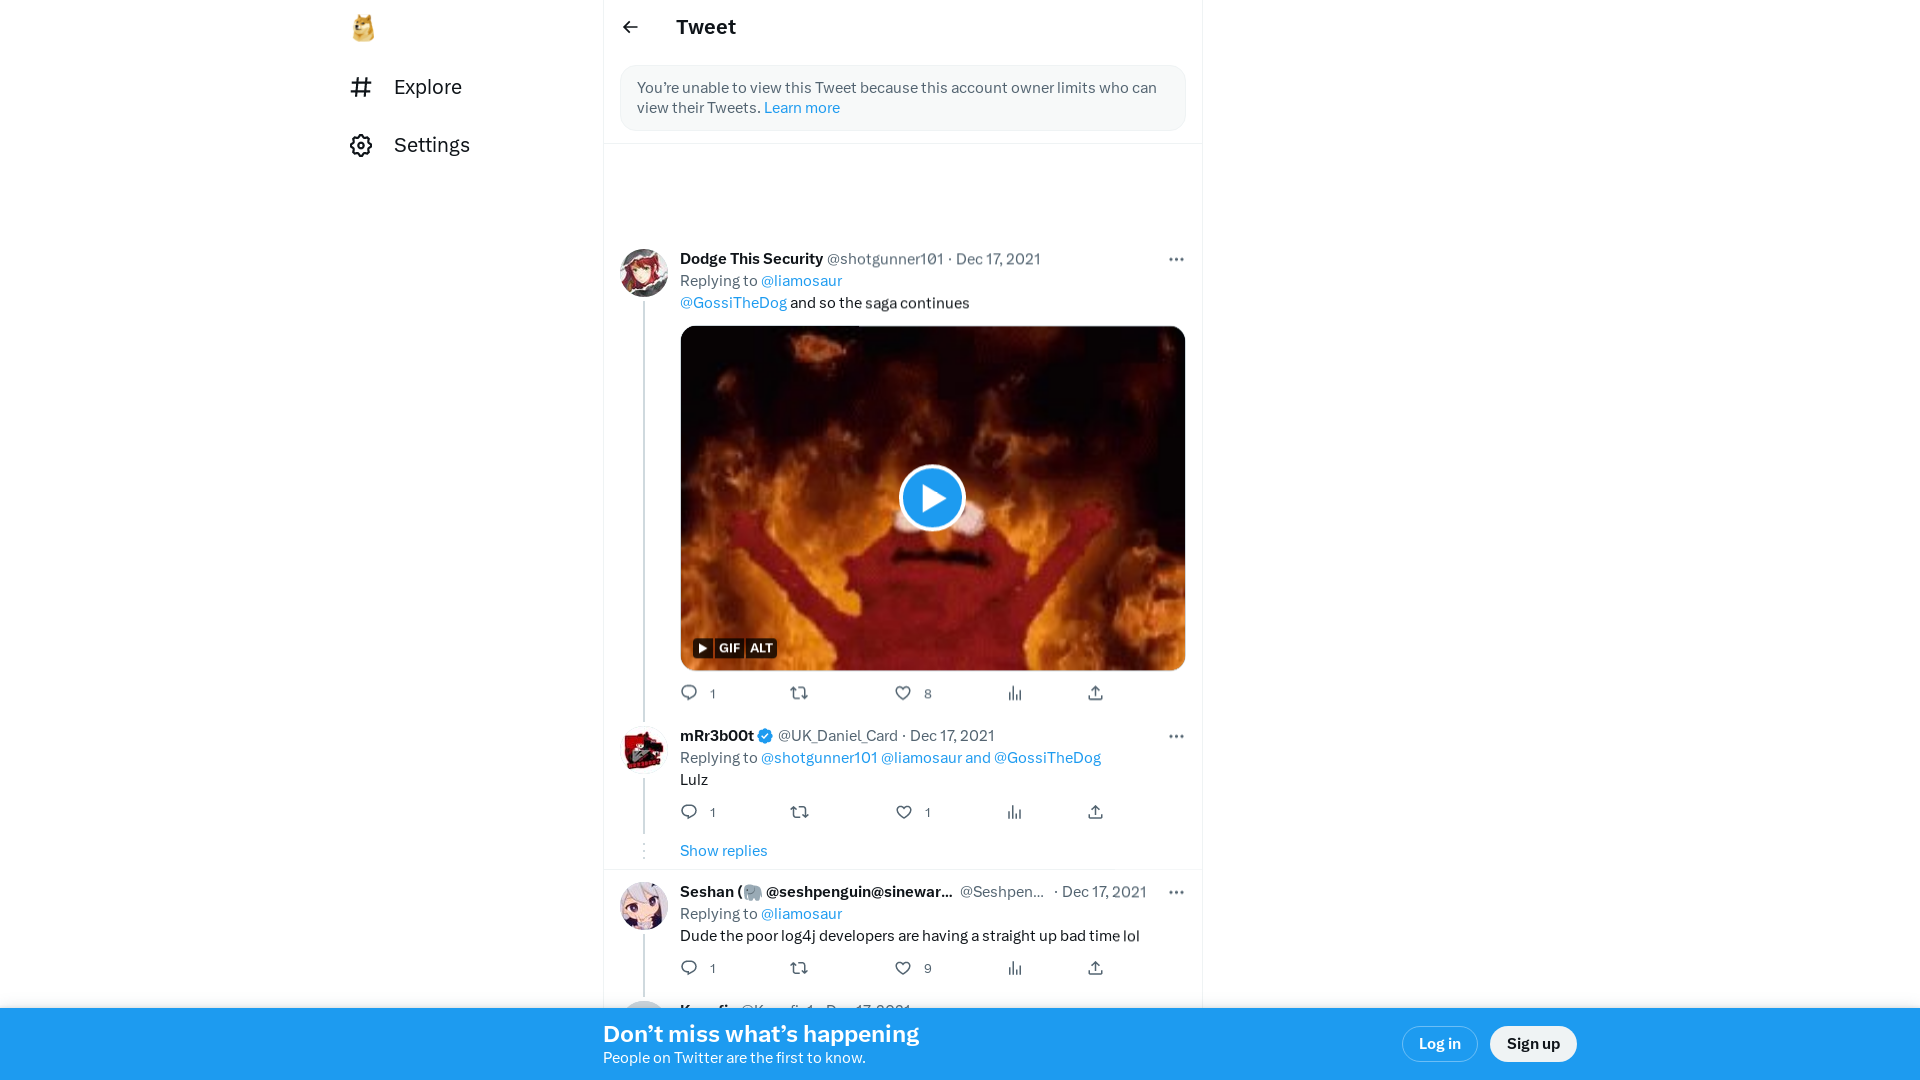Expand Show replies
The width and height of the screenshot is (1920, 1080).
[724, 851]
